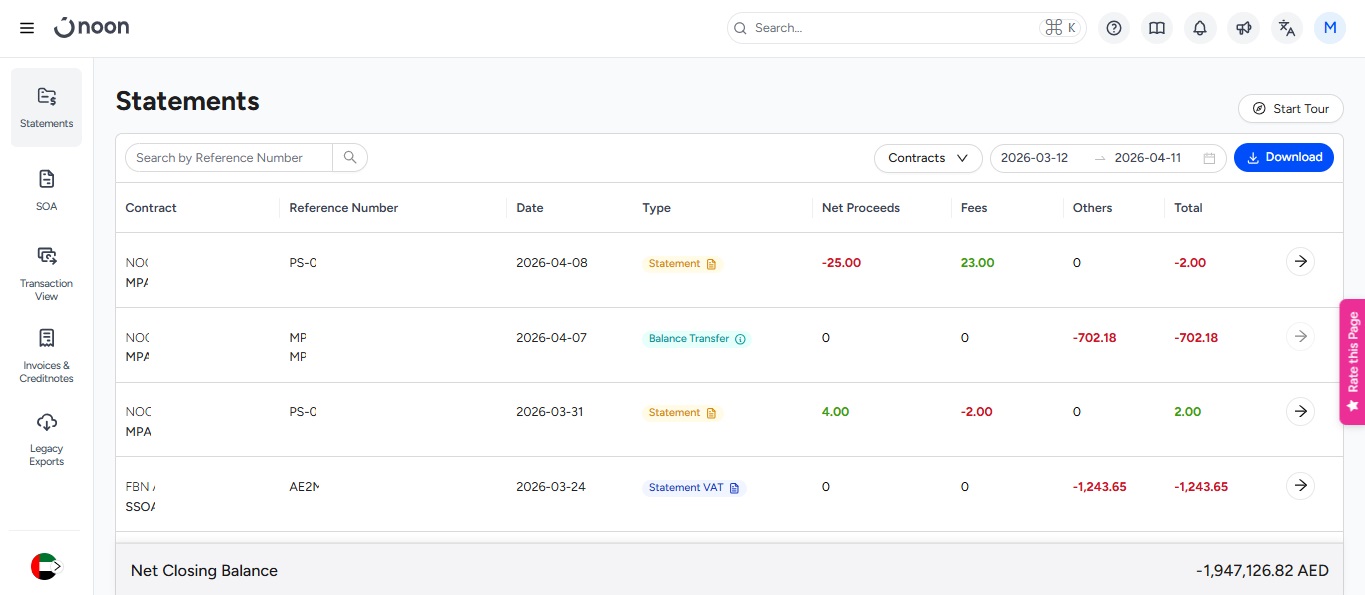Switch country using UAE flag selector
Screen dimensions: 1365x595
pos(45,566)
